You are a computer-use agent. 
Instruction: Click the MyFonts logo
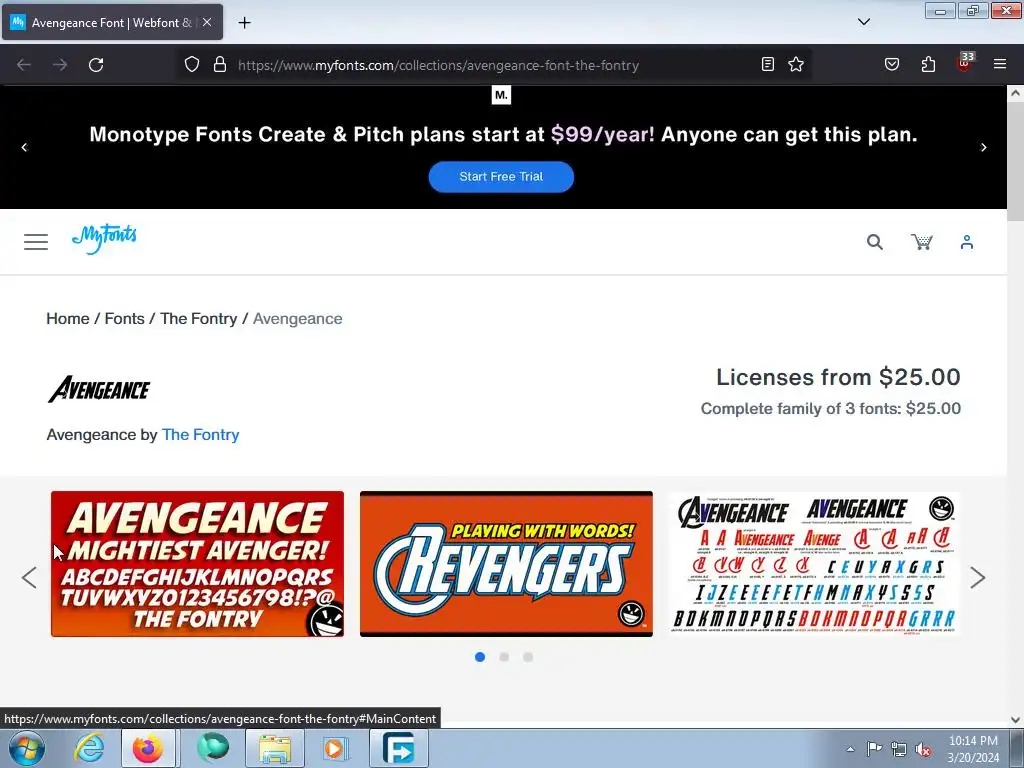pyautogui.click(x=104, y=239)
